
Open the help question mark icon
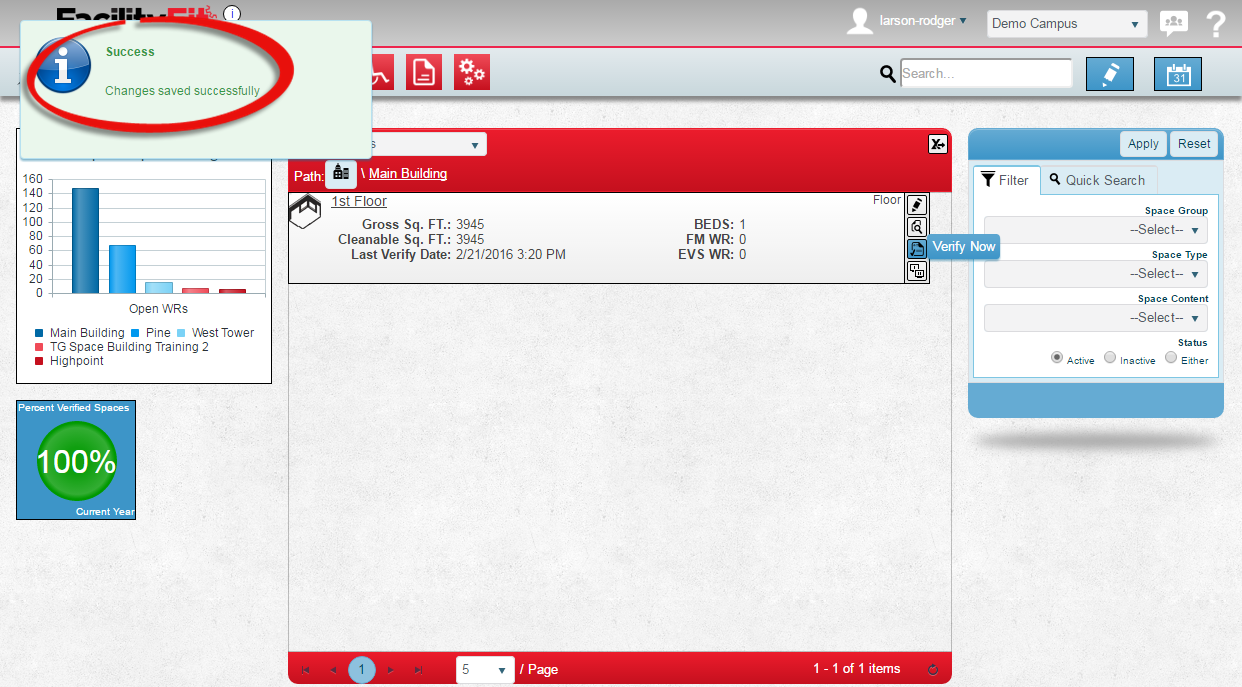point(1215,24)
